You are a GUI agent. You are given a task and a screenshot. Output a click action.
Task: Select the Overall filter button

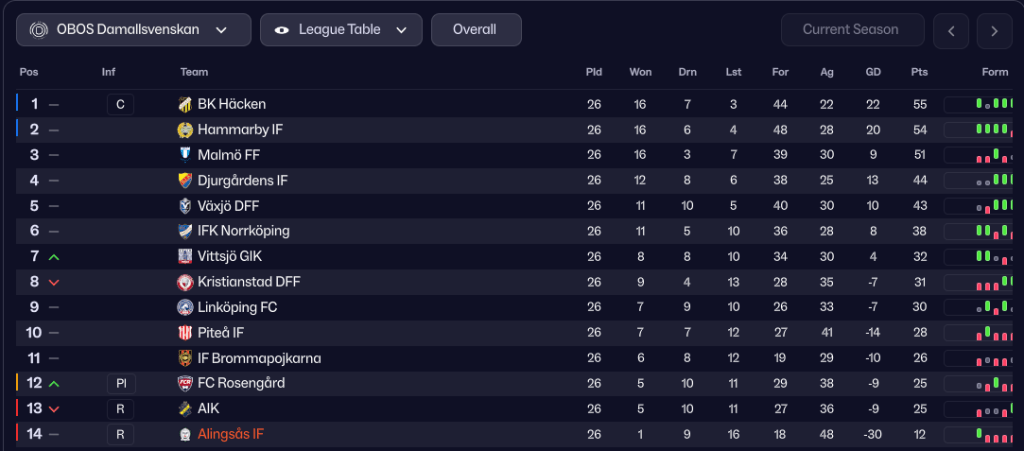point(475,30)
